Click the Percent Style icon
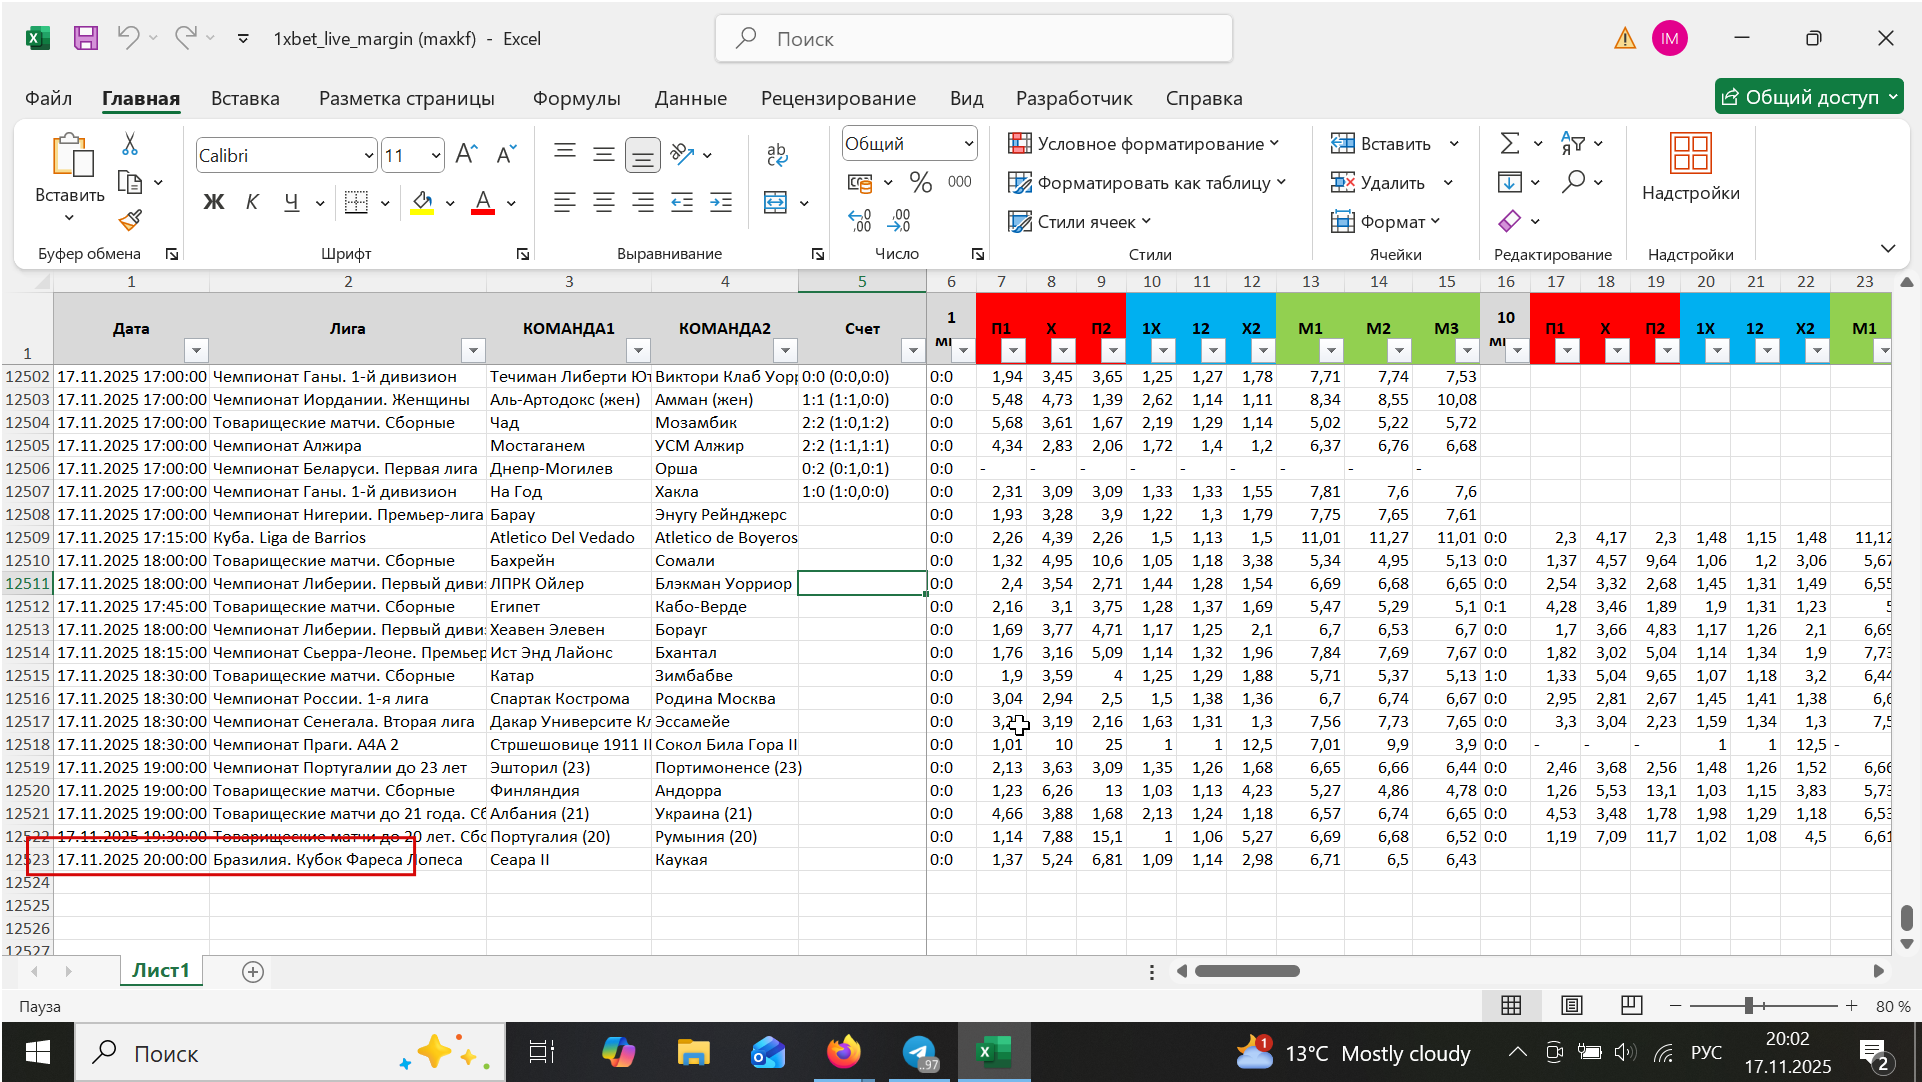The height and width of the screenshot is (1082, 1922). coord(920,182)
